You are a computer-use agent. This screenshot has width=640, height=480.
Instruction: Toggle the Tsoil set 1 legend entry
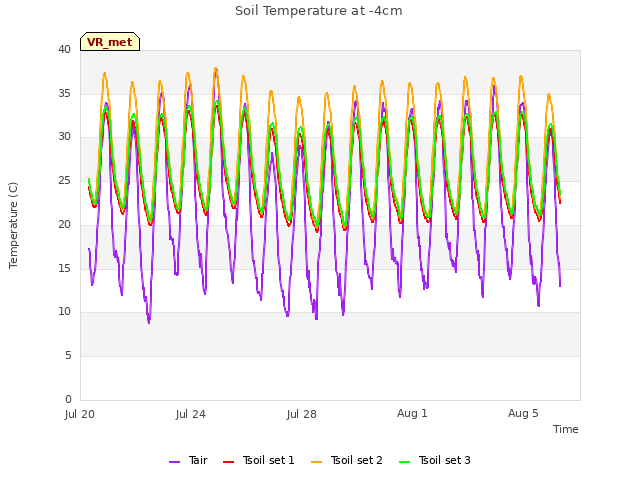259,460
